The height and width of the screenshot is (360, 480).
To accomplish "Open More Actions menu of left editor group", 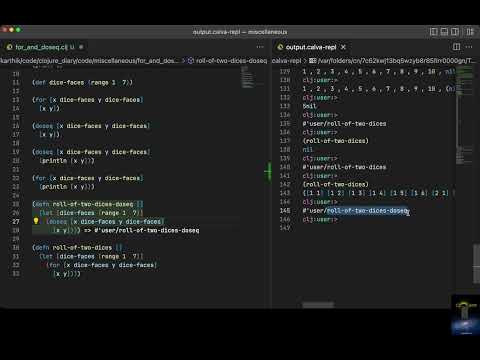I will point(260,47).
